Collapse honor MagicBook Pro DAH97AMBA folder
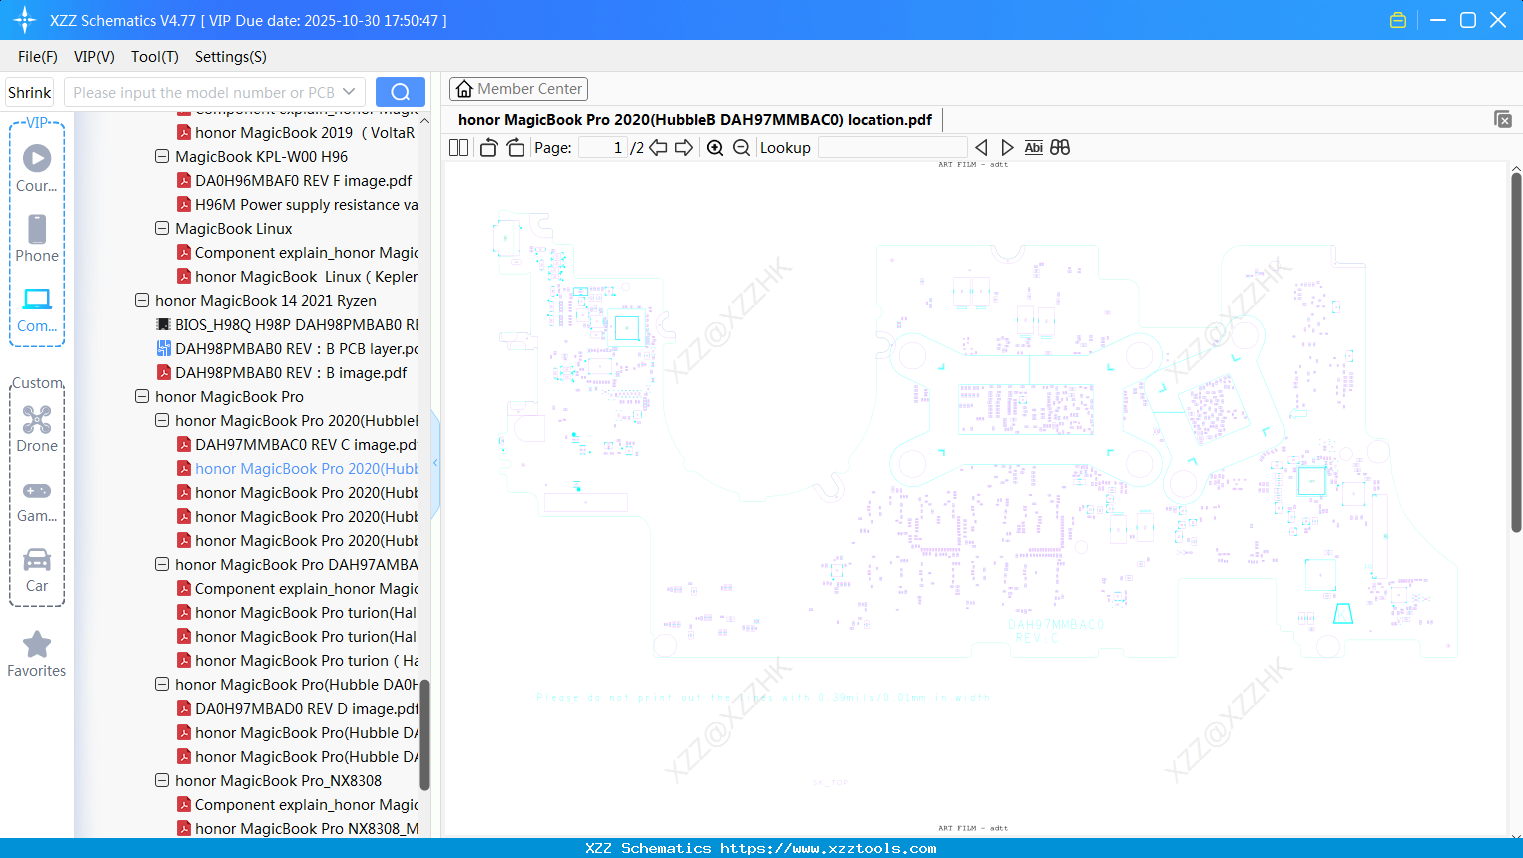 click(162, 564)
